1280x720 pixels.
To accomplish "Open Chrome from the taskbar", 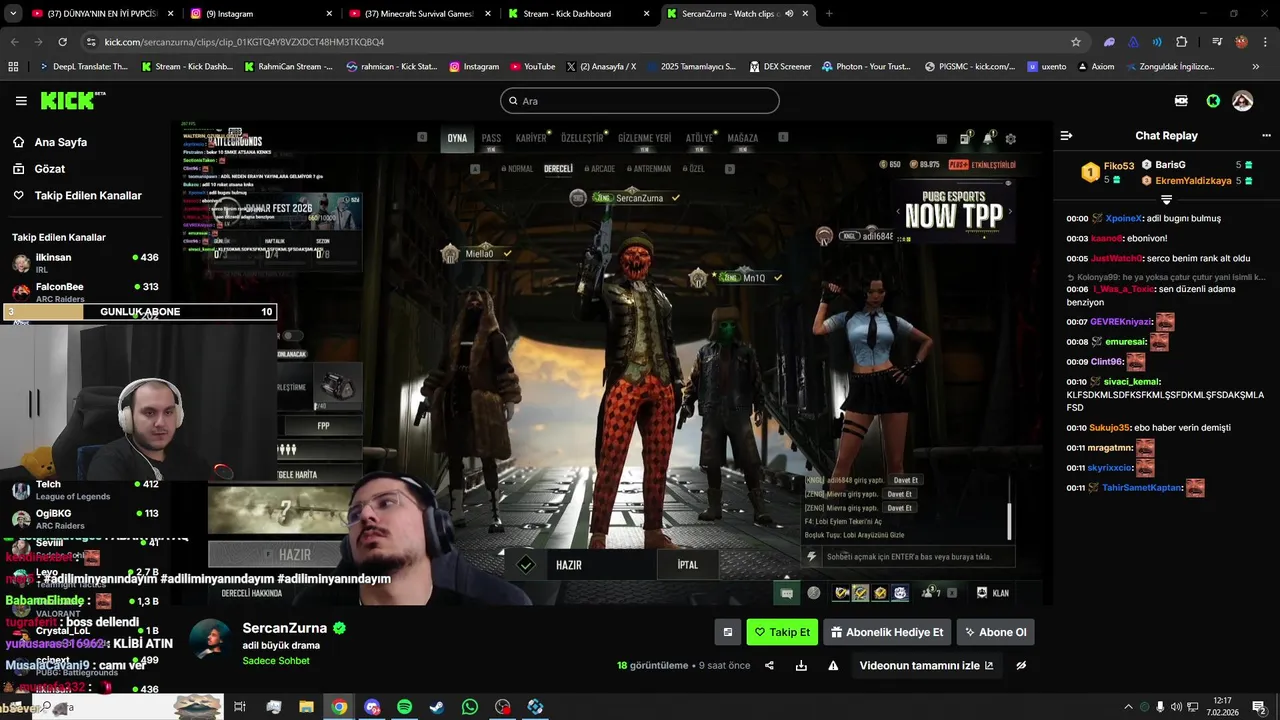I will coord(339,707).
